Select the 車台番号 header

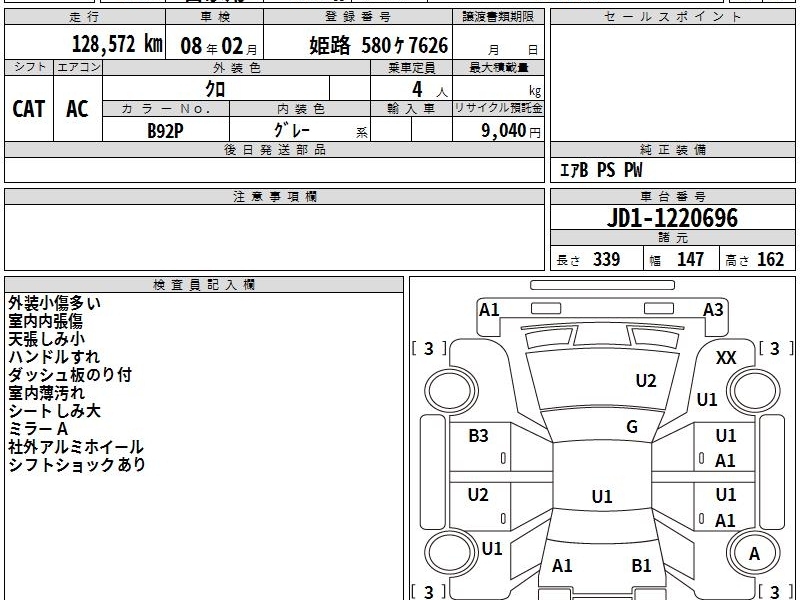(672, 197)
